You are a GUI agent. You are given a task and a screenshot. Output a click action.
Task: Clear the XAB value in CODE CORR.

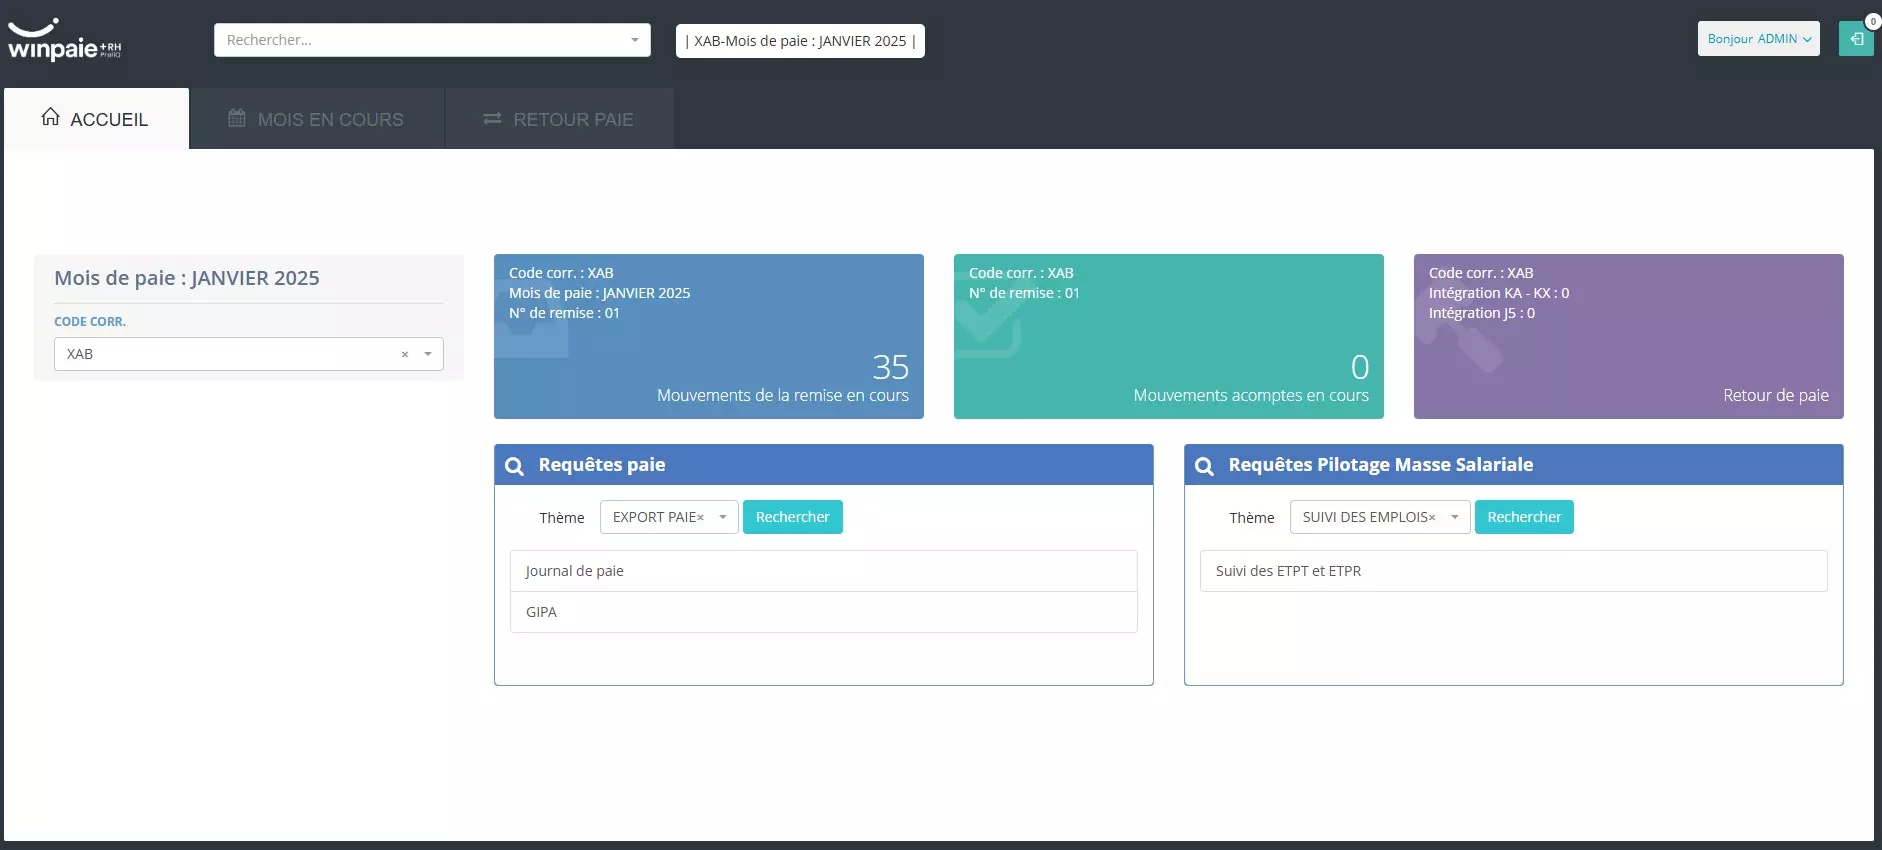pos(405,354)
